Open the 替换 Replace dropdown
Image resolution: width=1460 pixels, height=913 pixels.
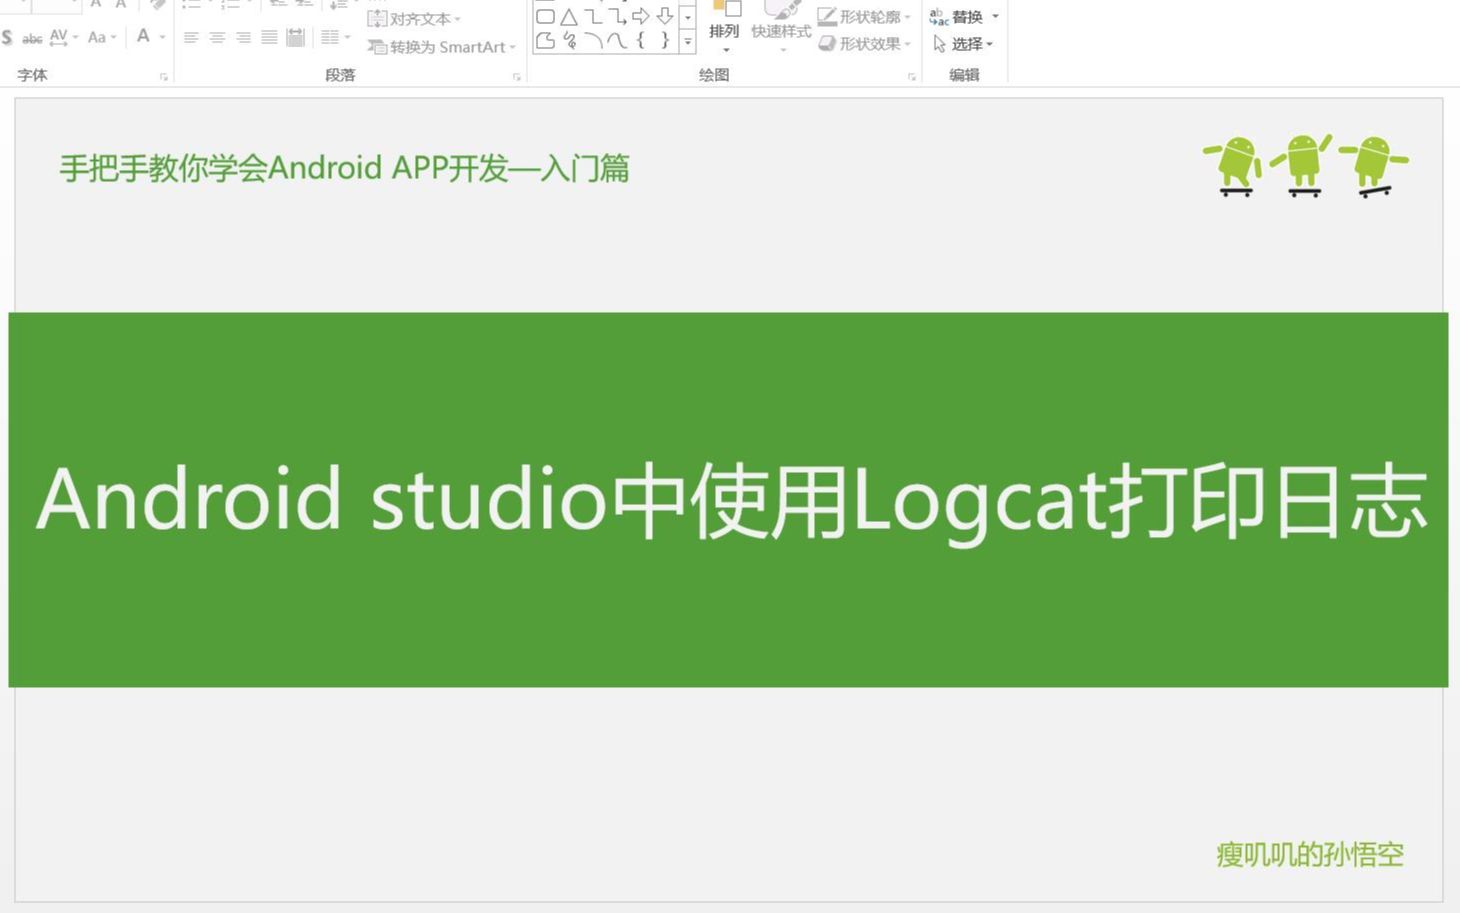[x=967, y=16]
